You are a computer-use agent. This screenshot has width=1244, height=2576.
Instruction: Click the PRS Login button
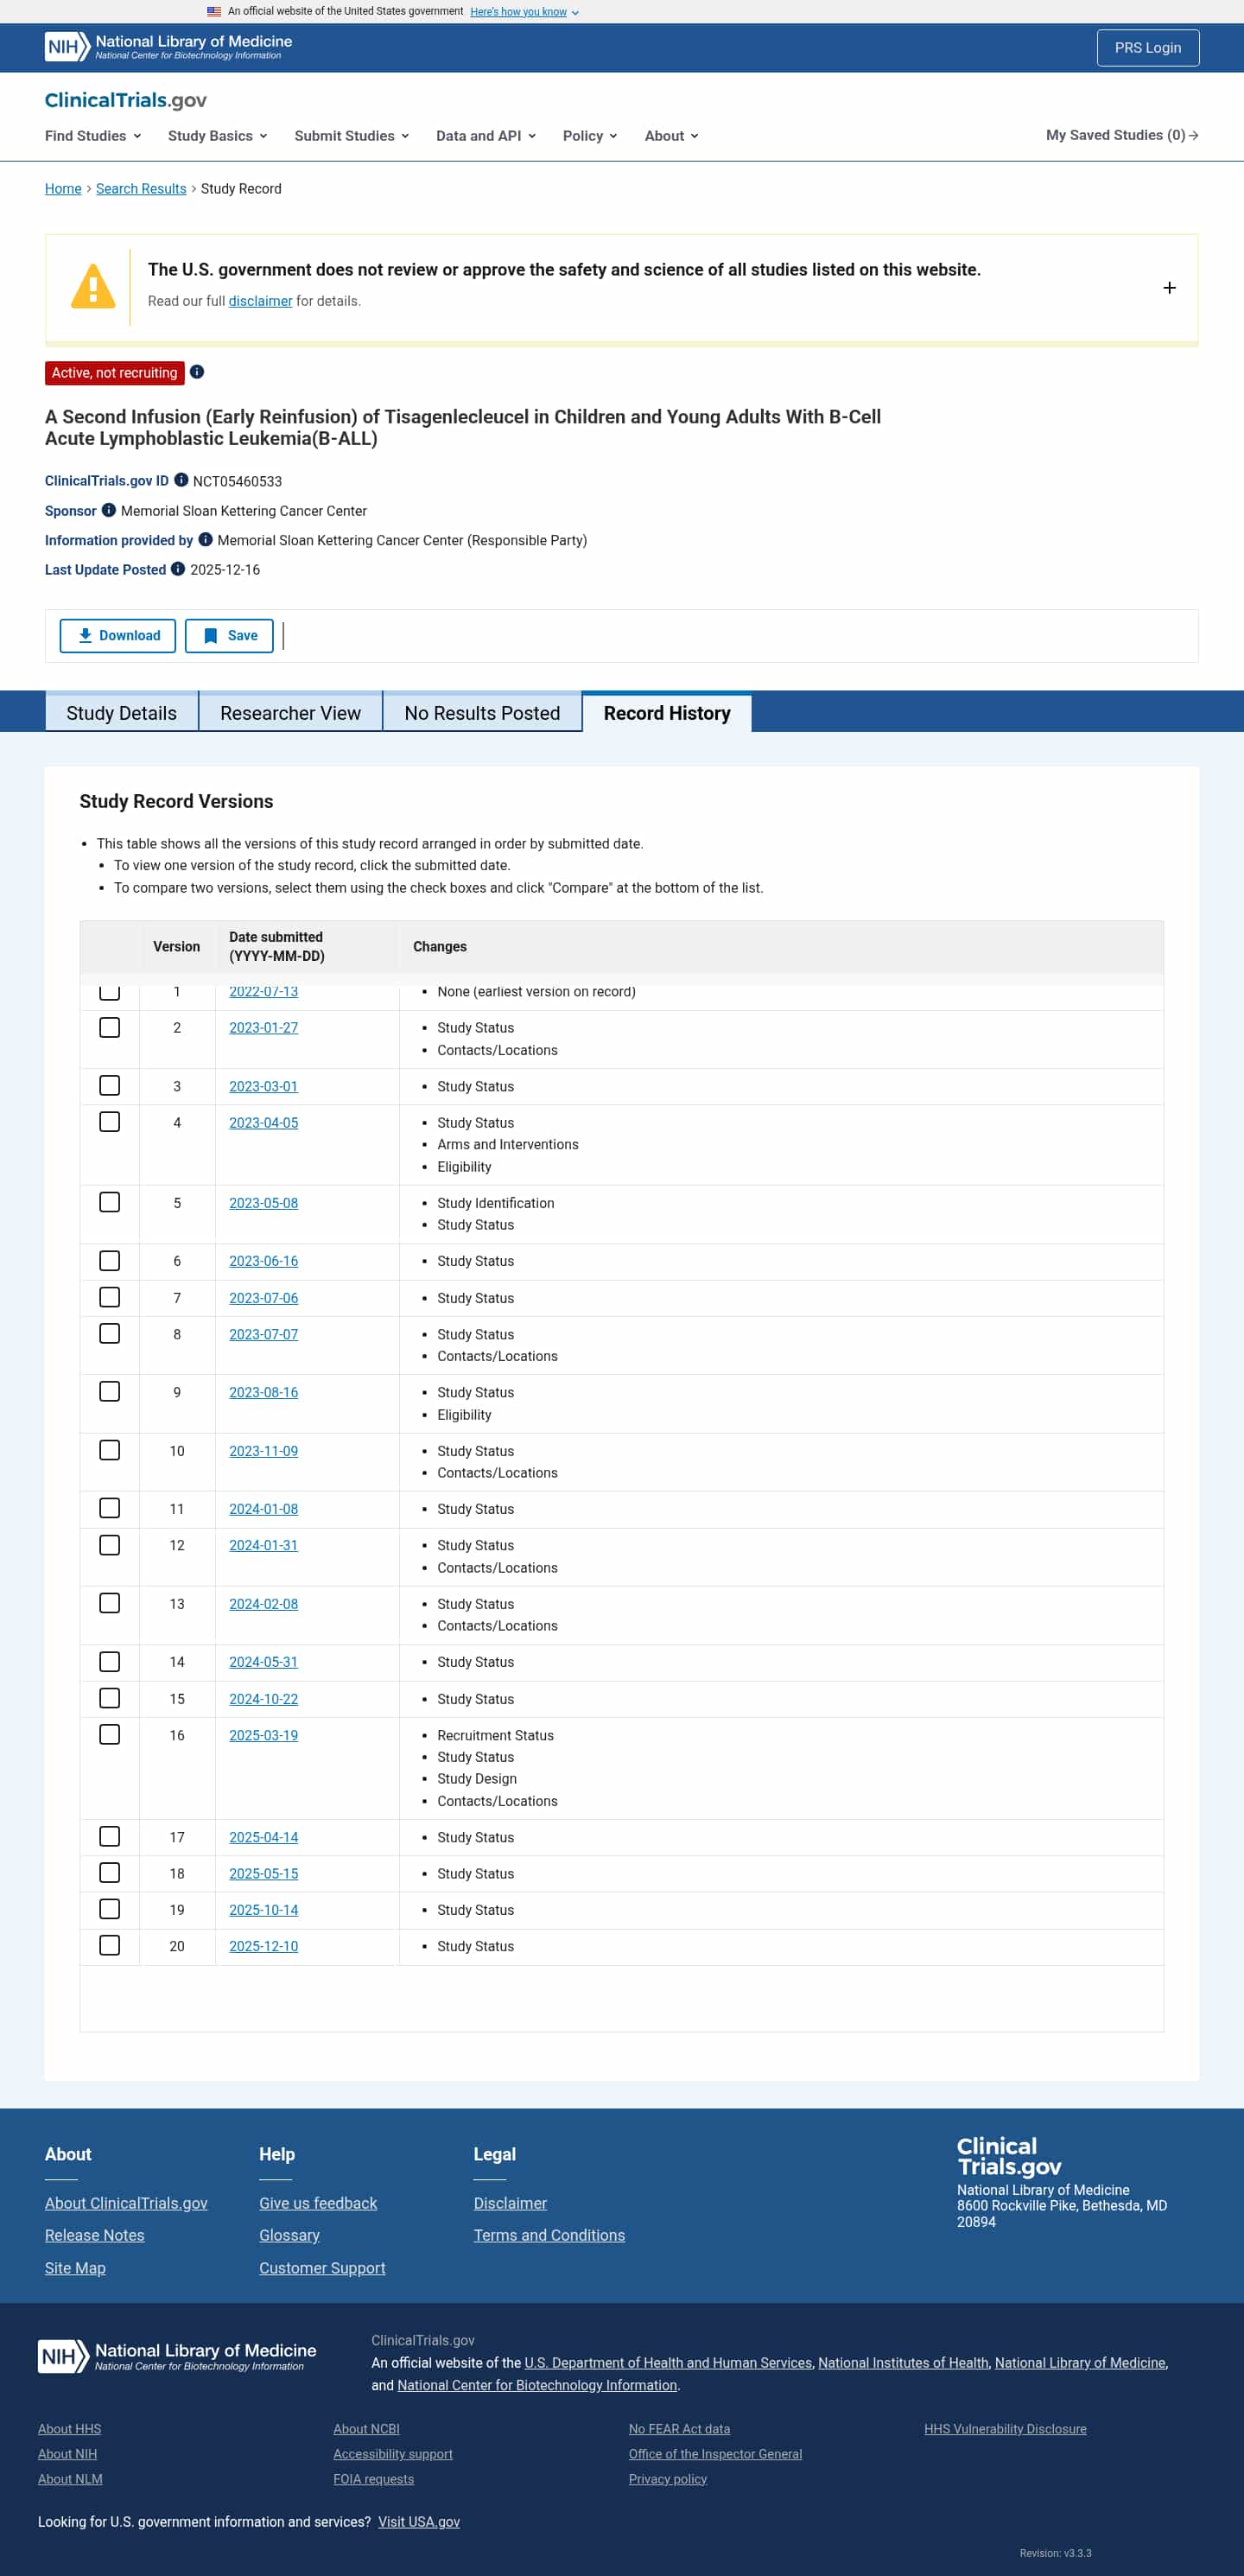[1148, 48]
